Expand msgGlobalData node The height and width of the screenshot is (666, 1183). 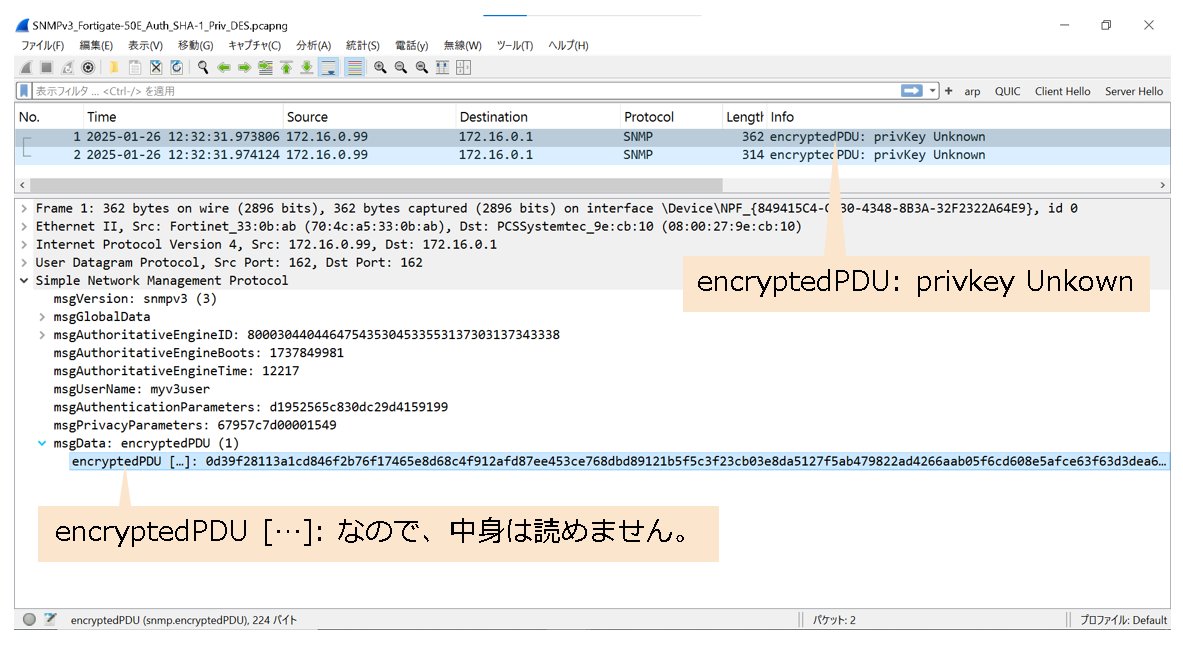tap(42, 317)
